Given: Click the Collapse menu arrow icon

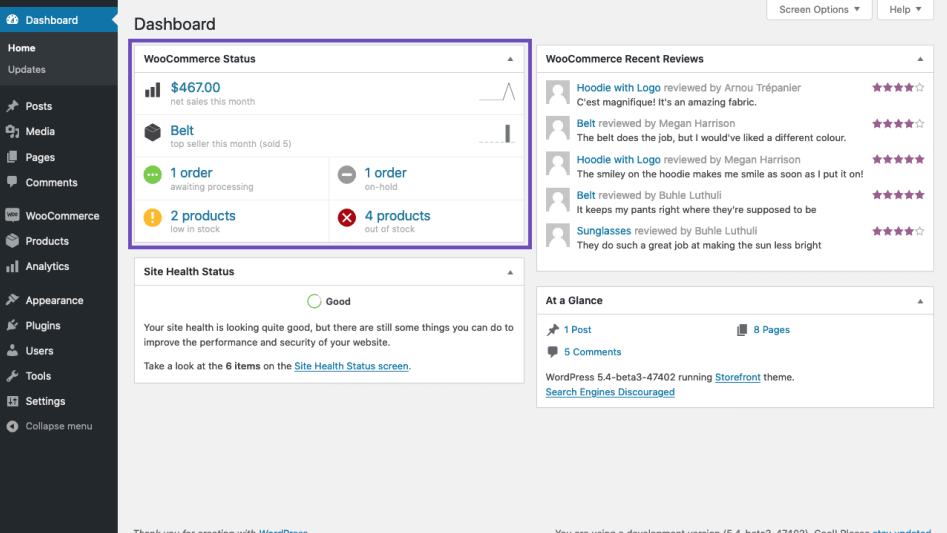Looking at the screenshot, I should pyautogui.click(x=12, y=426).
